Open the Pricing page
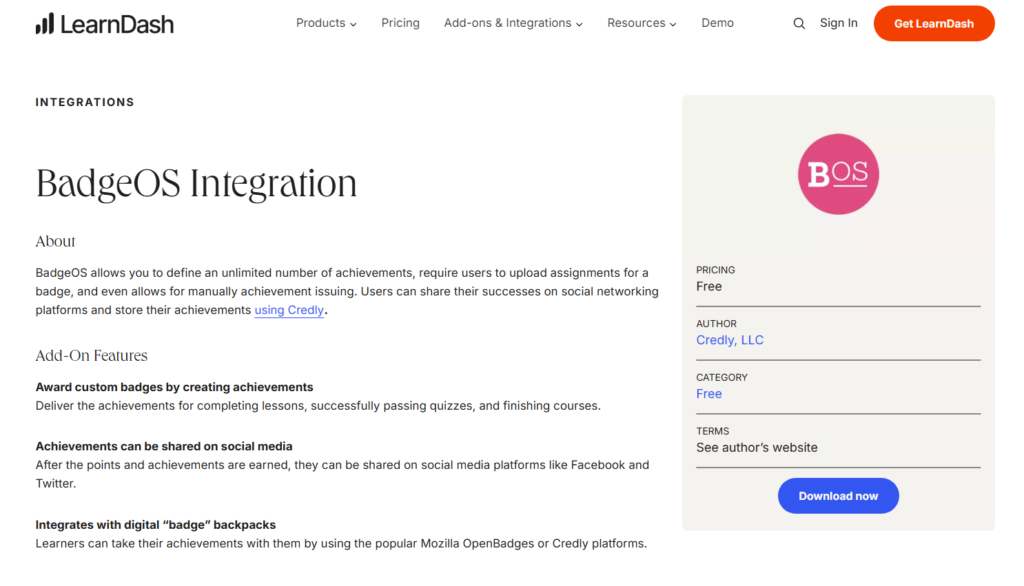The image size is (1024, 586). pos(400,23)
